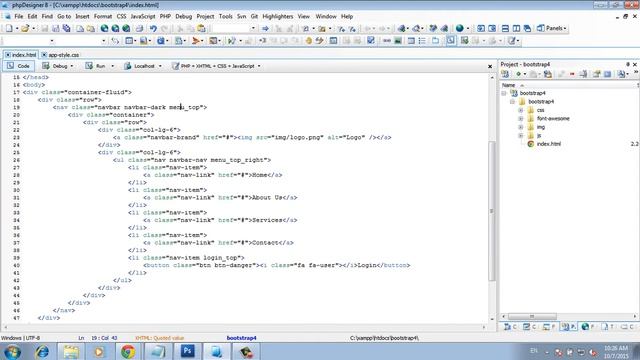This screenshot has height=360, width=640.
Task: Click the Project panel horizontal scrollbar
Action: point(532,316)
